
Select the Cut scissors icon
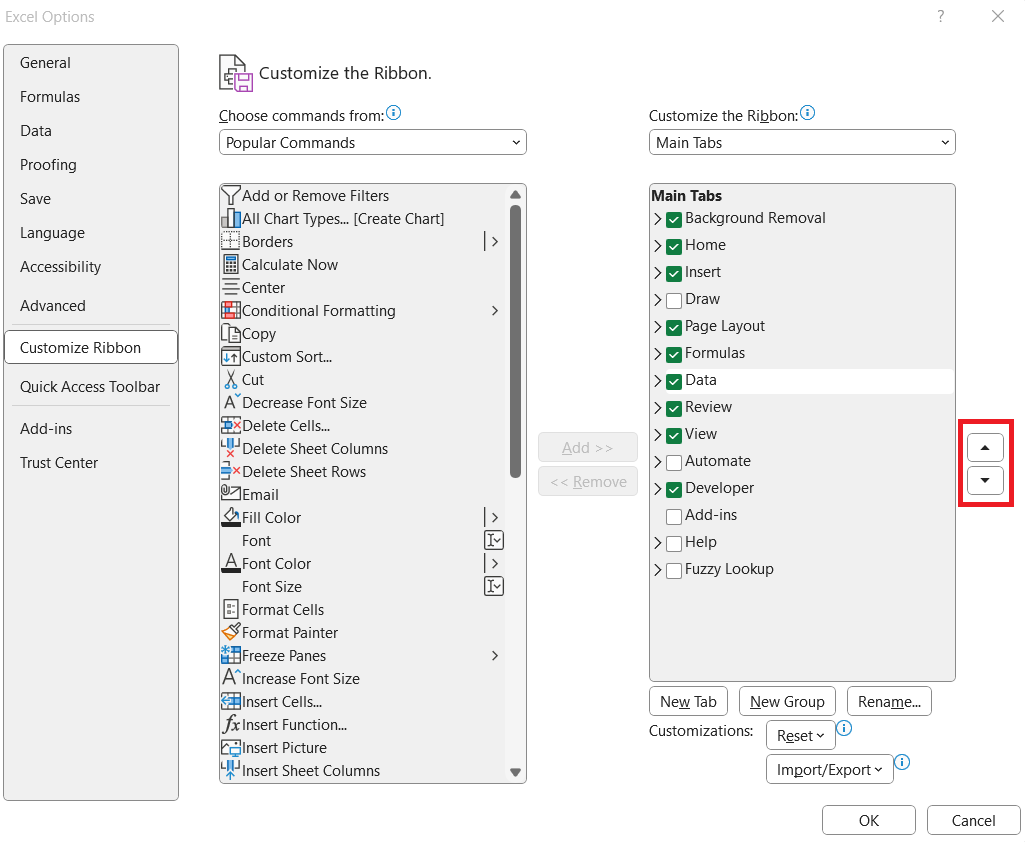231,379
